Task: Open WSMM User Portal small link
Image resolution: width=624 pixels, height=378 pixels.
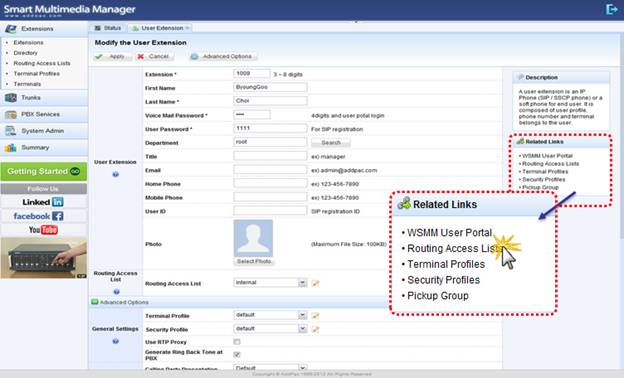Action: [547, 156]
